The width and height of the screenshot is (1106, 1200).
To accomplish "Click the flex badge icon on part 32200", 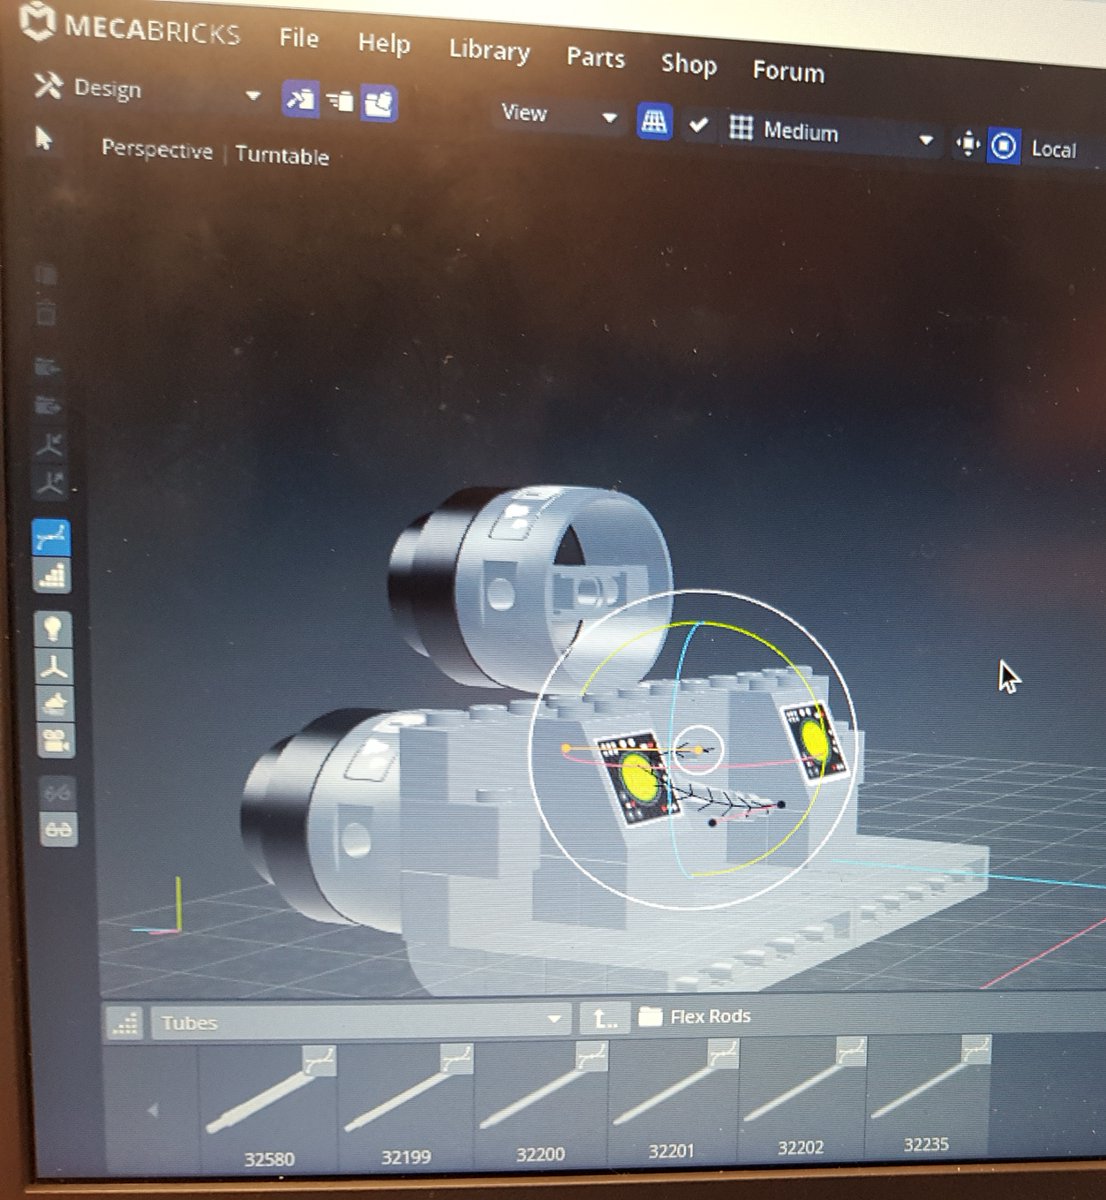I will (x=590, y=1055).
